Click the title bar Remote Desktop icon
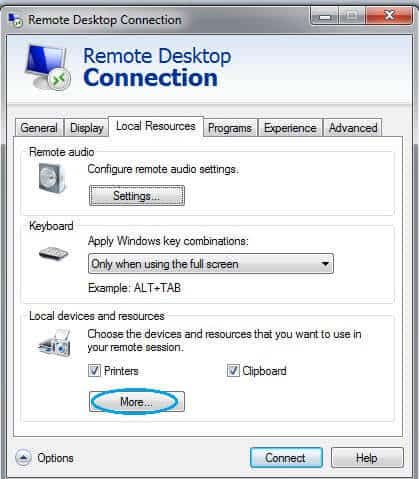Image resolution: width=419 pixels, height=479 pixels. pyautogui.click(x=15, y=20)
